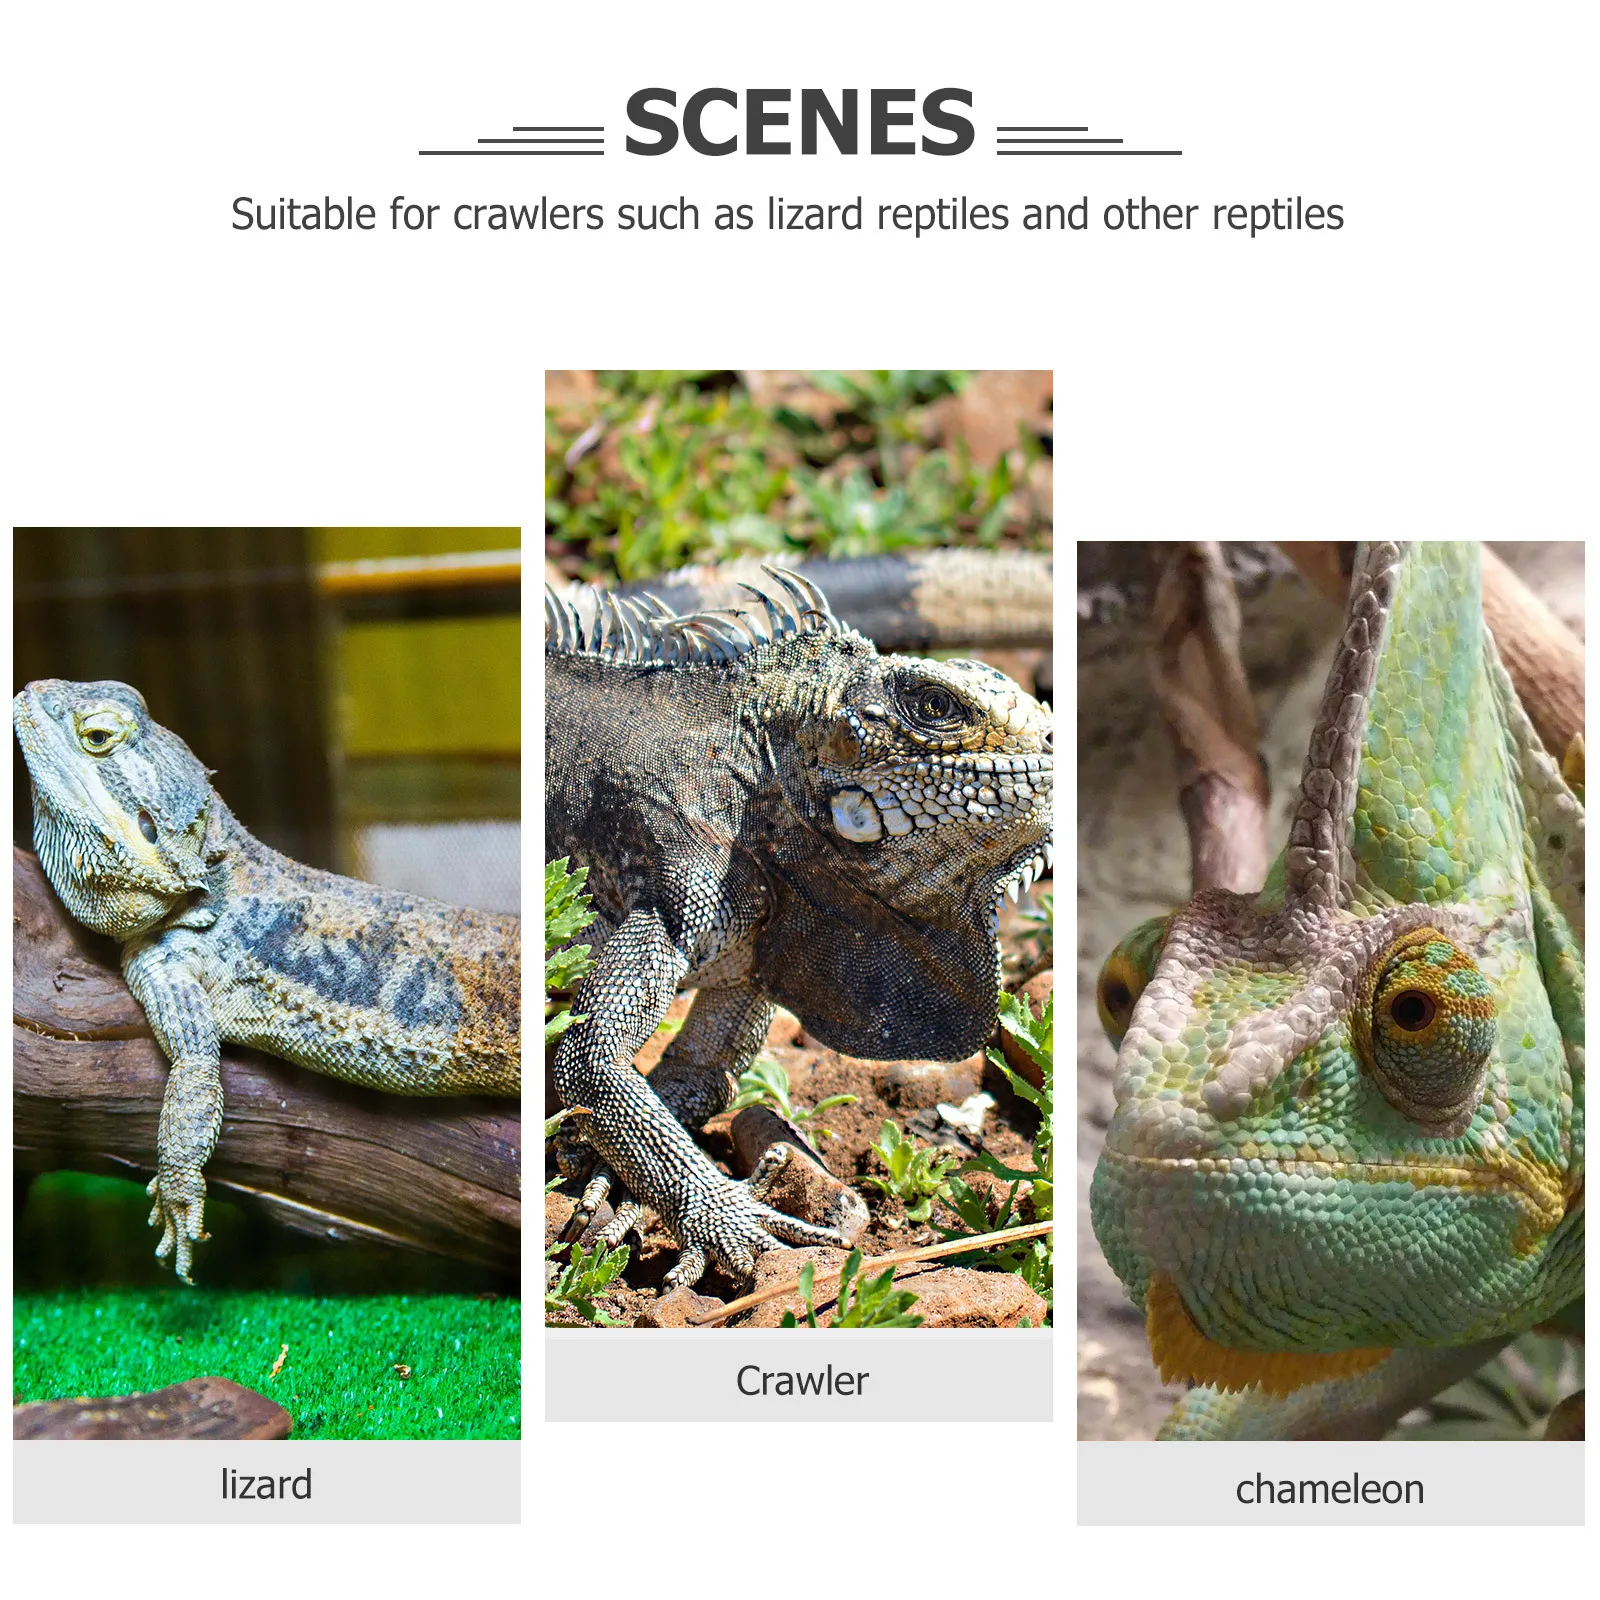Select the iguana crawler photo
The image size is (1600, 1600).
tap(799, 849)
